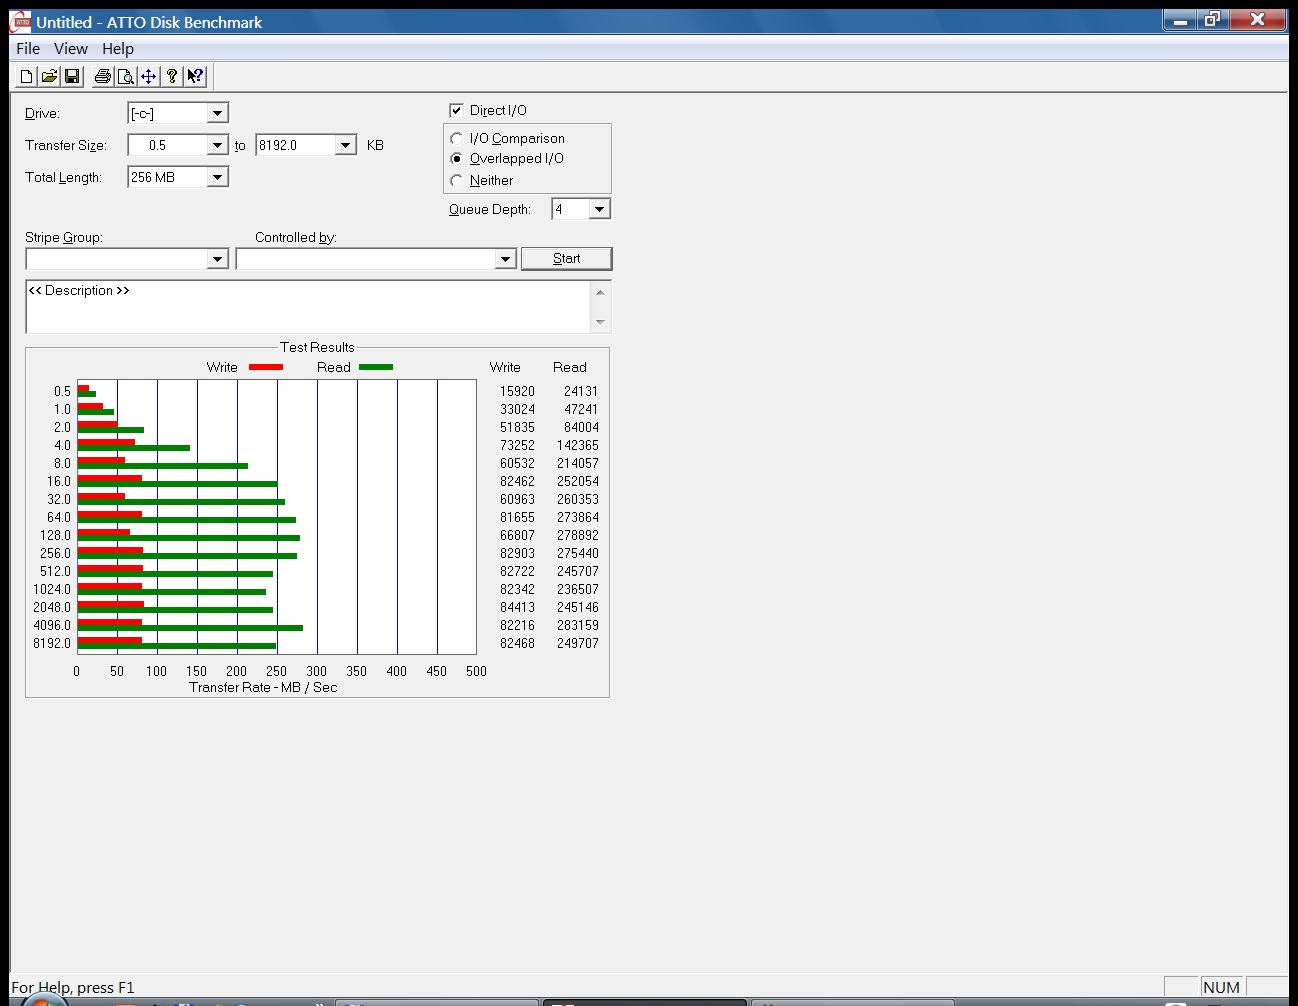Click the ATTO application icon in title bar
The width and height of the screenshot is (1298, 1006).
click(x=21, y=22)
